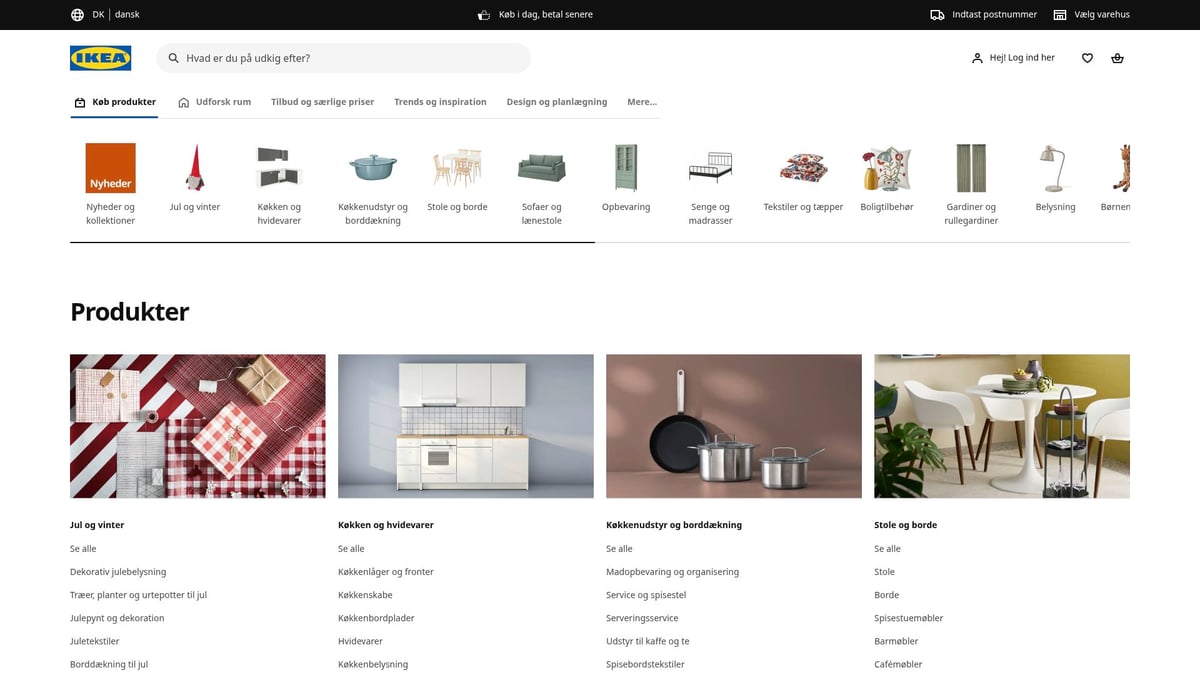
Task: Open Se alle under Køkken og hvidevarer
Action: coord(351,548)
